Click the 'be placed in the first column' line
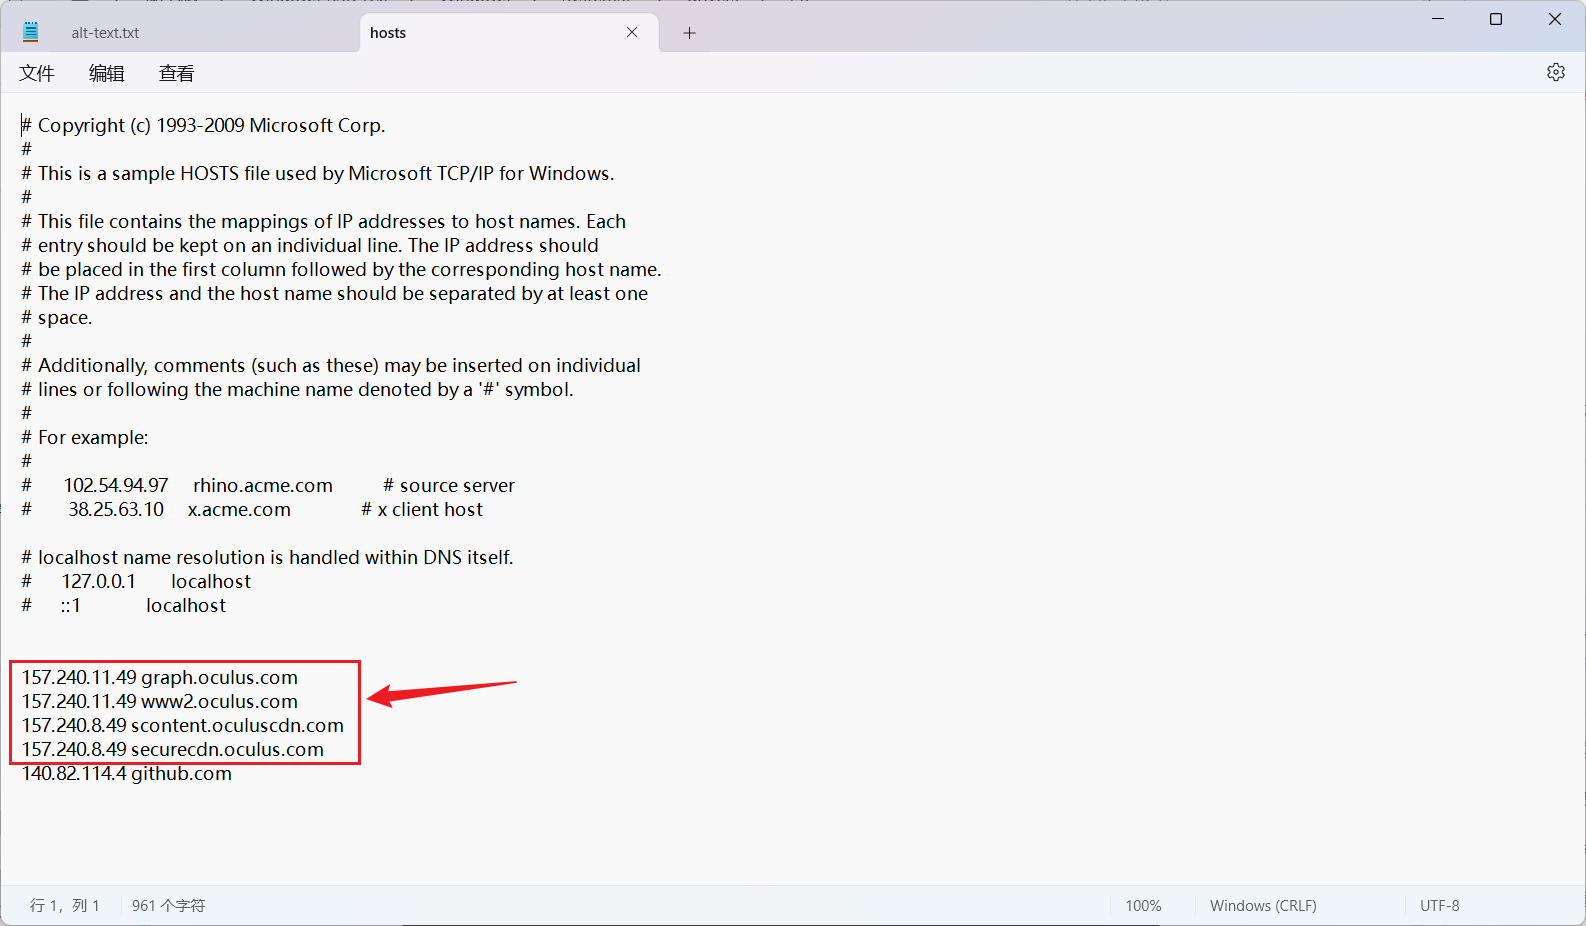The height and width of the screenshot is (926, 1586). click(341, 270)
